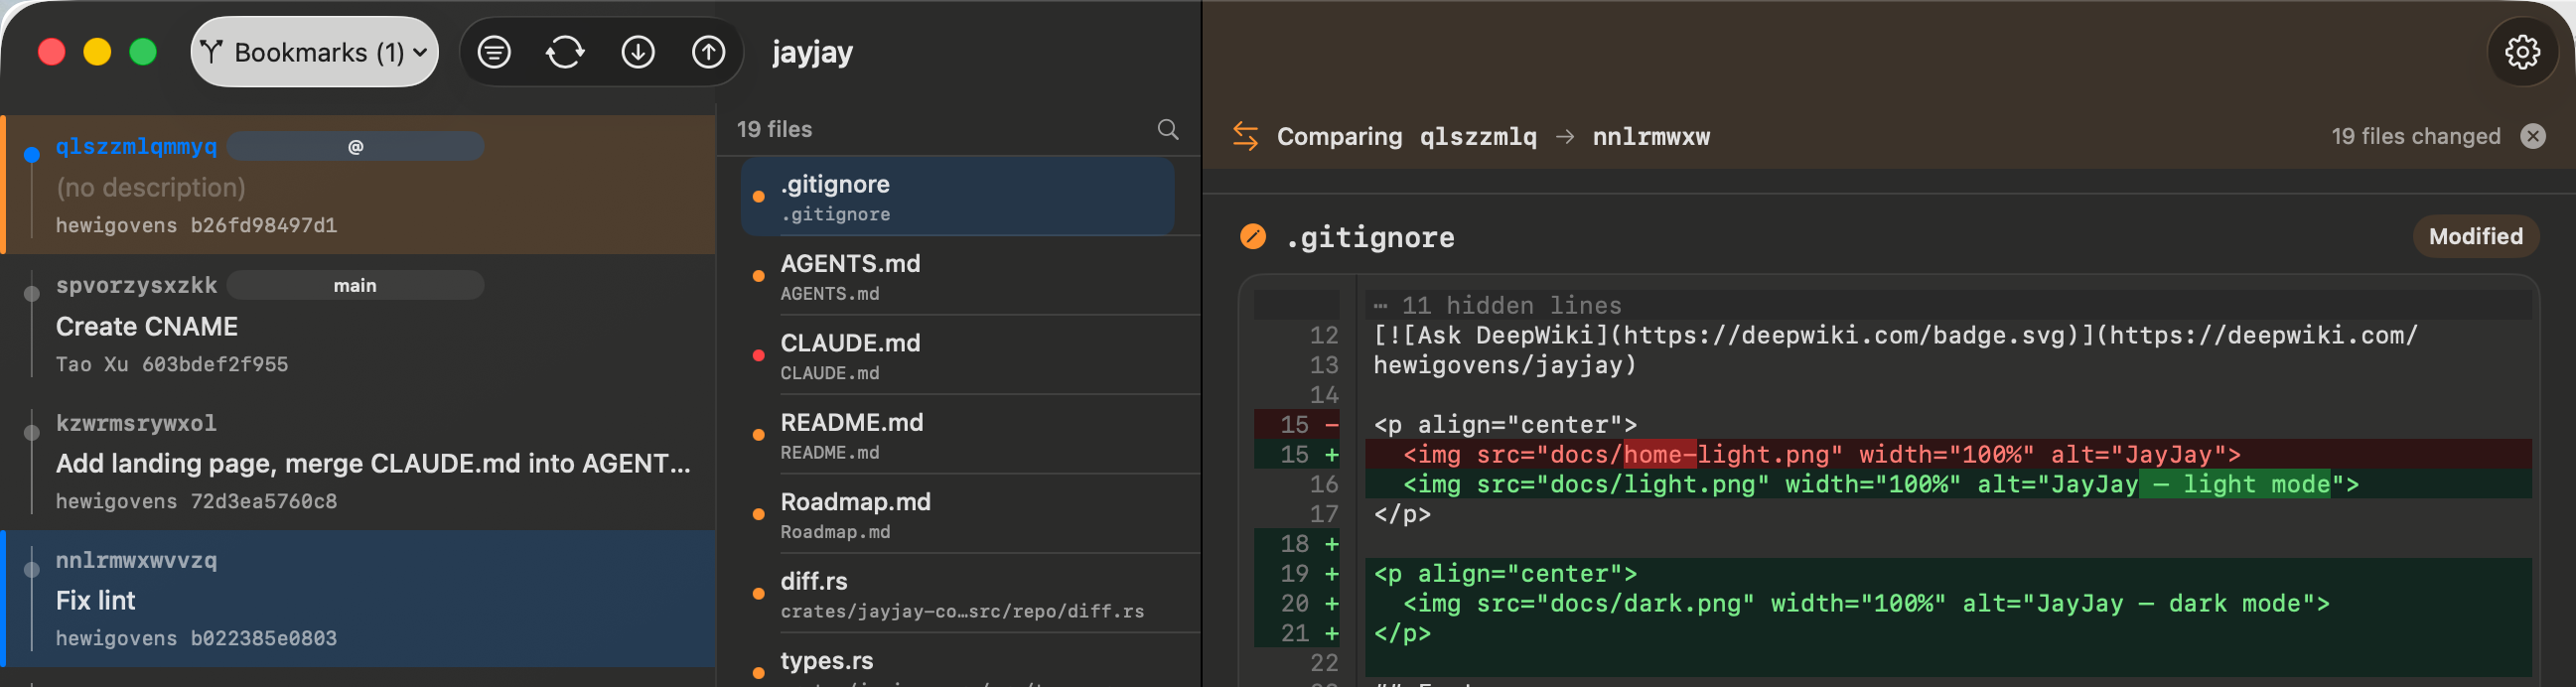Expand the 11 hidden lines row
The image size is (2576, 687).
[x=1510, y=305]
